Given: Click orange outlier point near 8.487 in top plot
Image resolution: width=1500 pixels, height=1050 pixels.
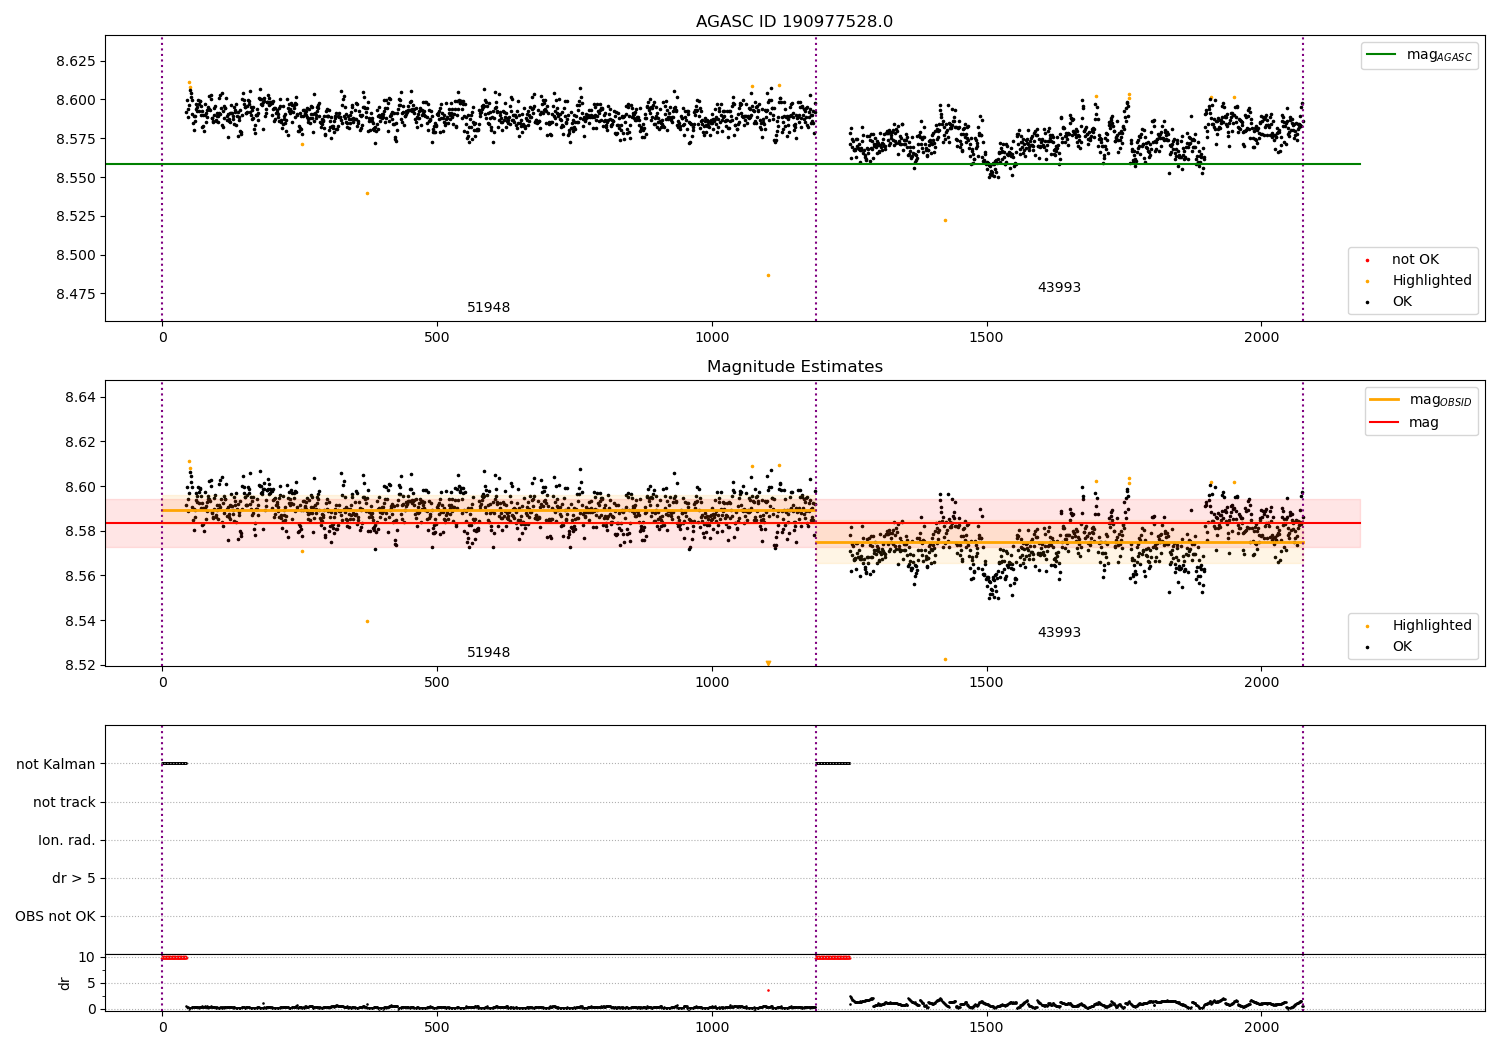Looking at the screenshot, I should pos(768,275).
